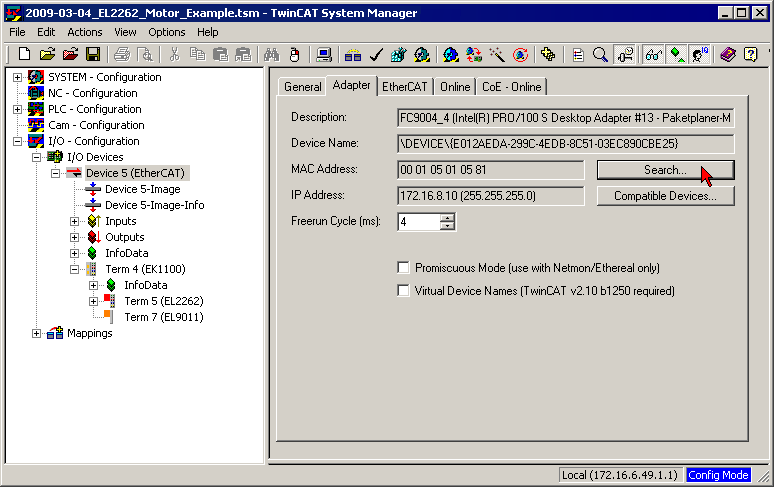Open the View menu
Image resolution: width=774 pixels, height=487 pixels.
click(125, 32)
